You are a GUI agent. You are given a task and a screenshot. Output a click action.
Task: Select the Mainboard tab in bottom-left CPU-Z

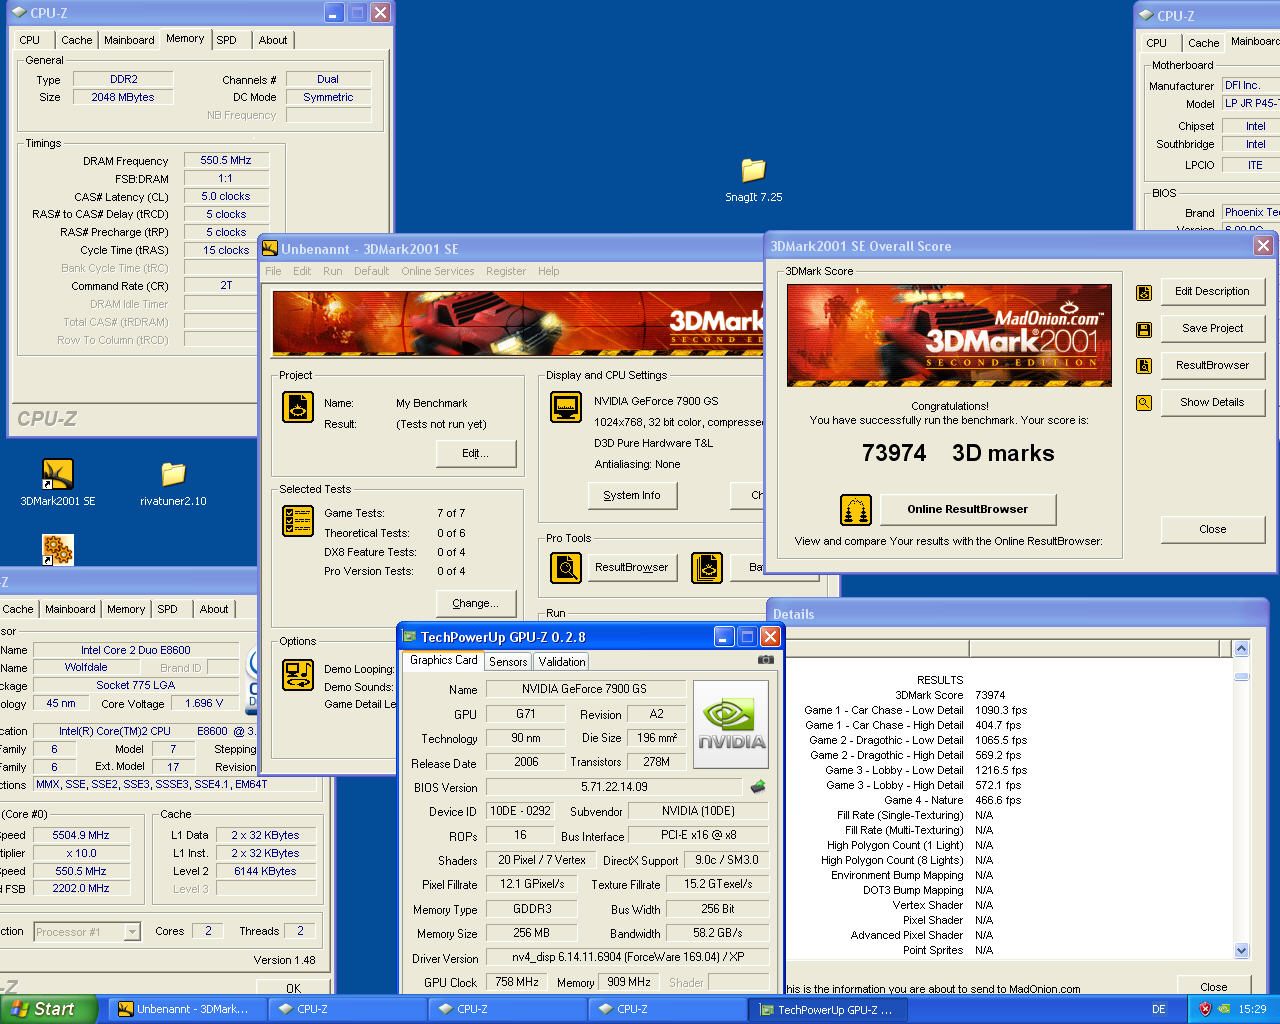pyautogui.click(x=70, y=609)
